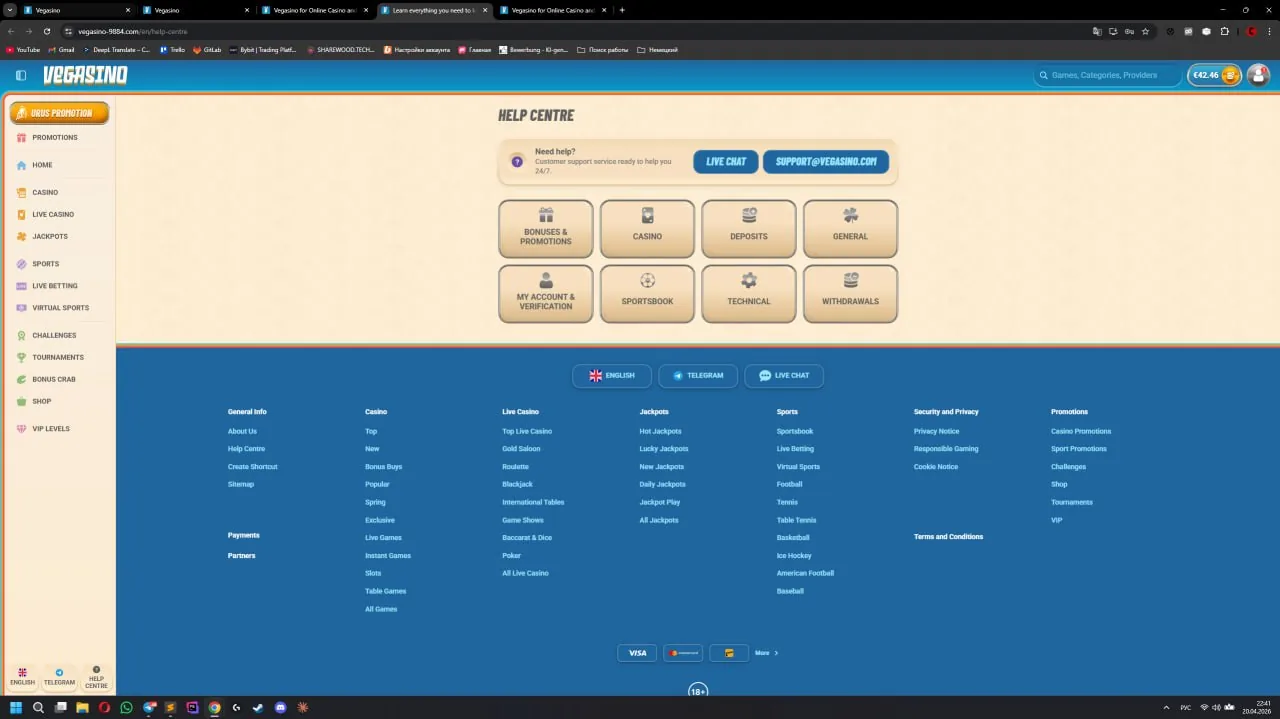1280x719 pixels.
Task: Open the Ice Hockey footer link
Action: [794, 556]
